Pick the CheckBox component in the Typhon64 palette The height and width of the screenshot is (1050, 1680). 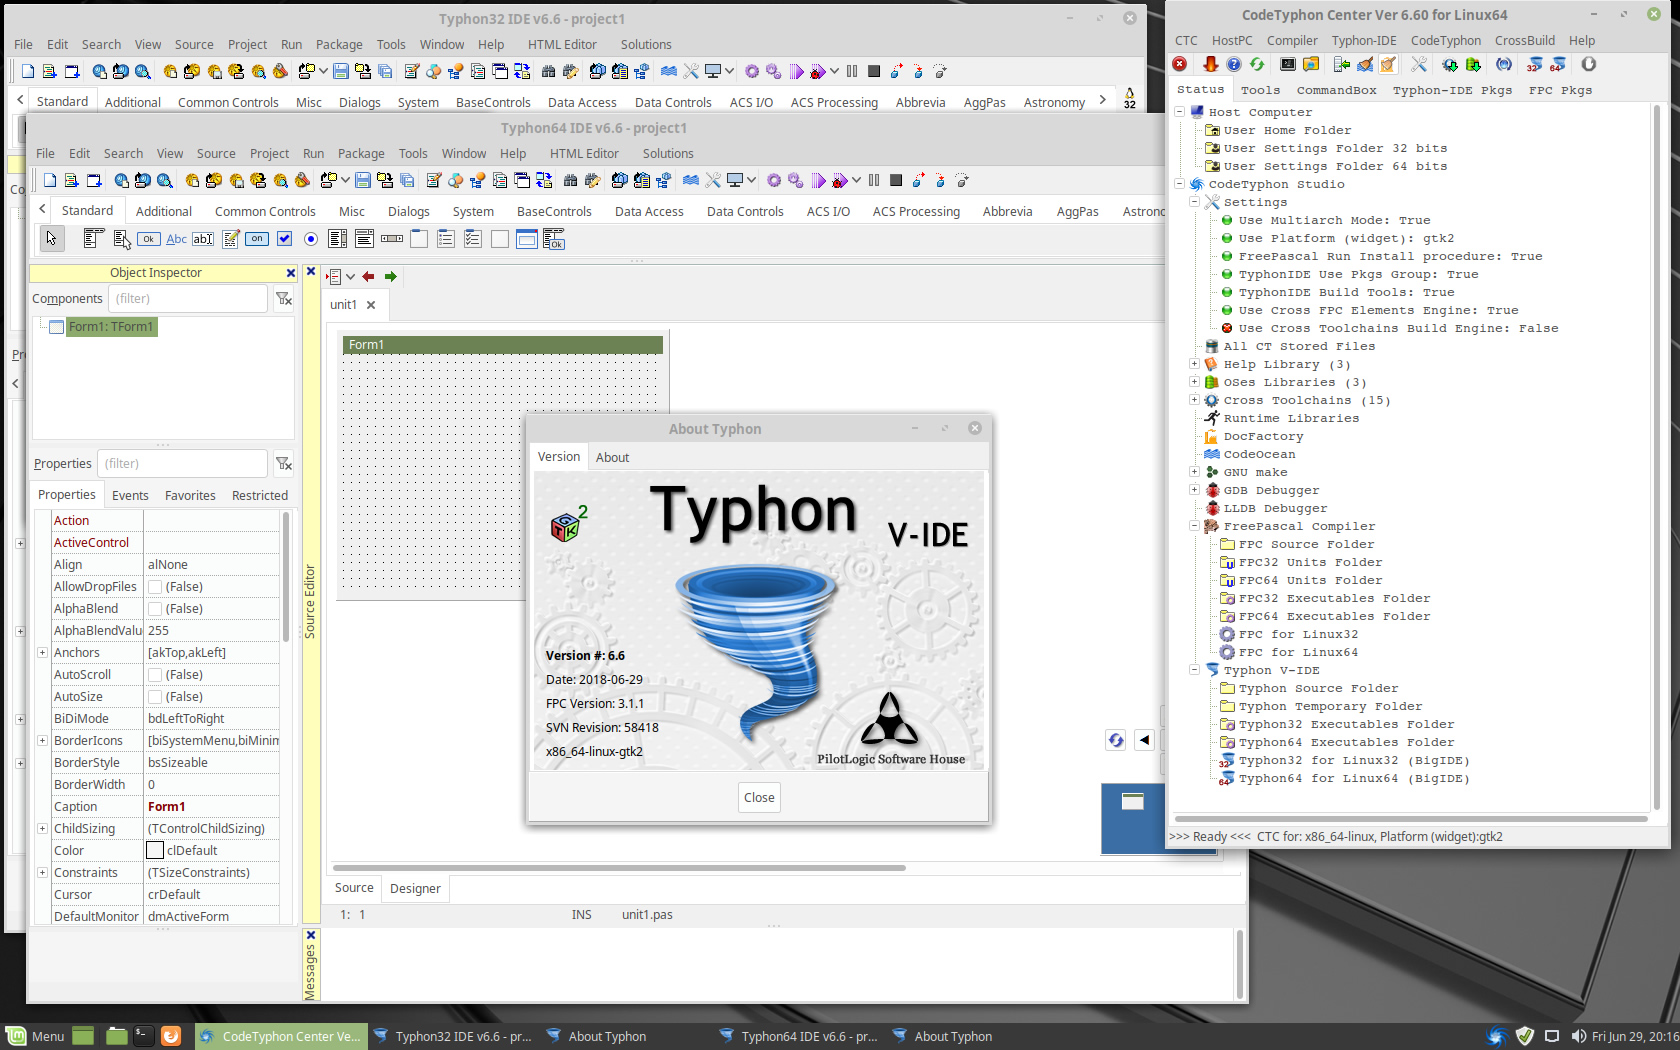284,239
